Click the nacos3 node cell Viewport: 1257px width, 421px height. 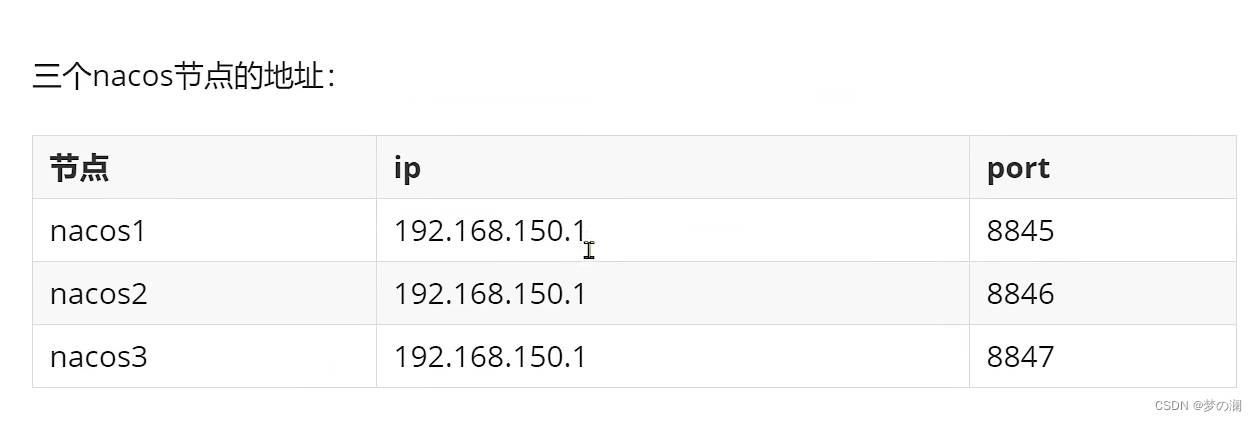pos(204,356)
